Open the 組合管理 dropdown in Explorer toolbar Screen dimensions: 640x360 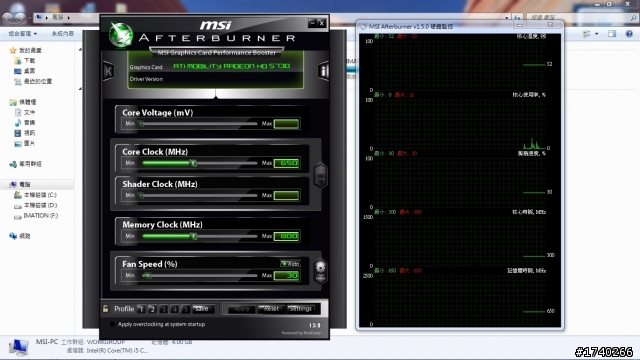coord(22,33)
